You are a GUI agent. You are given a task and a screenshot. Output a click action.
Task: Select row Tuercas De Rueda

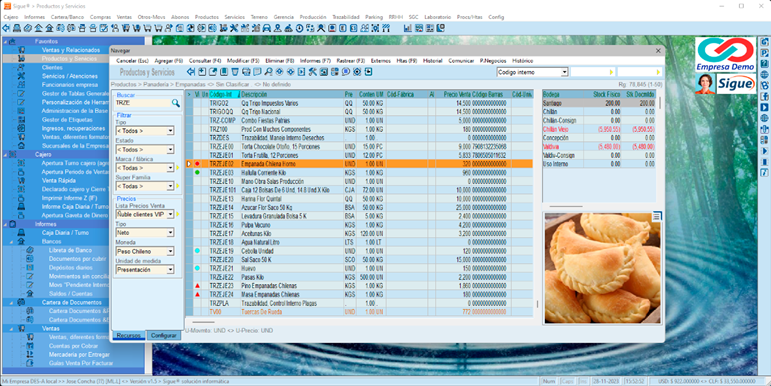click(x=360, y=312)
